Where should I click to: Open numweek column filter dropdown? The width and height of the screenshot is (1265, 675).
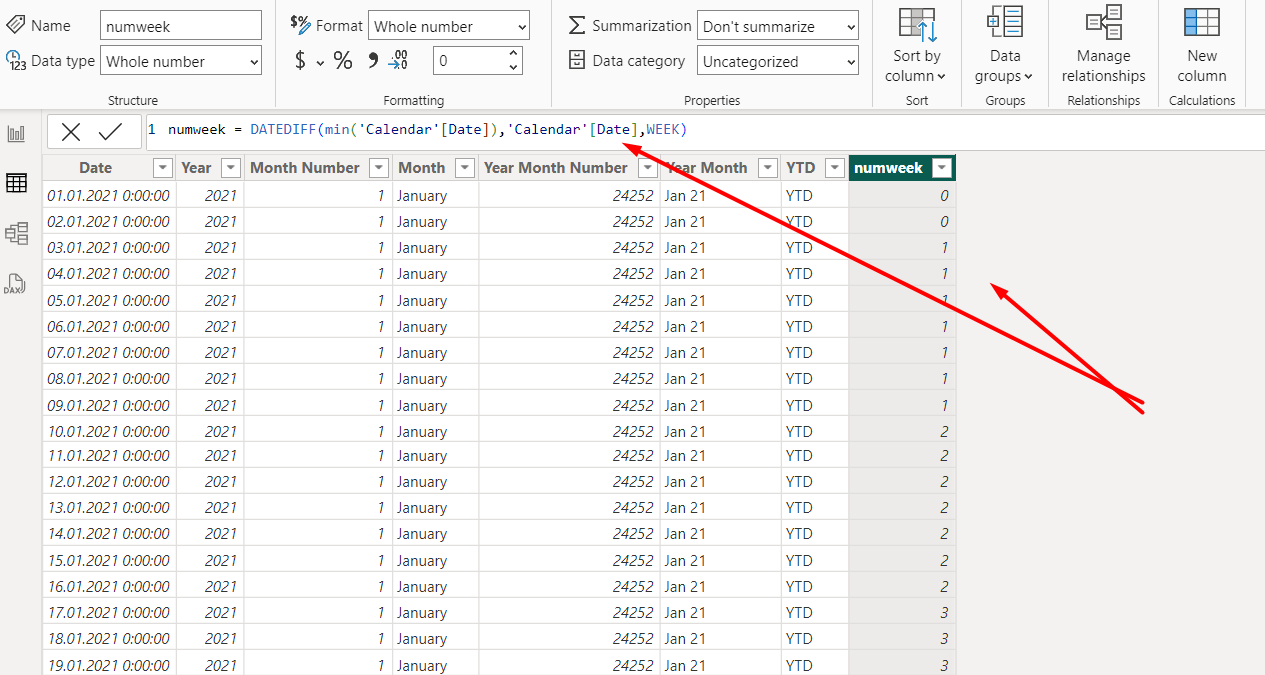pyautogui.click(x=942, y=168)
